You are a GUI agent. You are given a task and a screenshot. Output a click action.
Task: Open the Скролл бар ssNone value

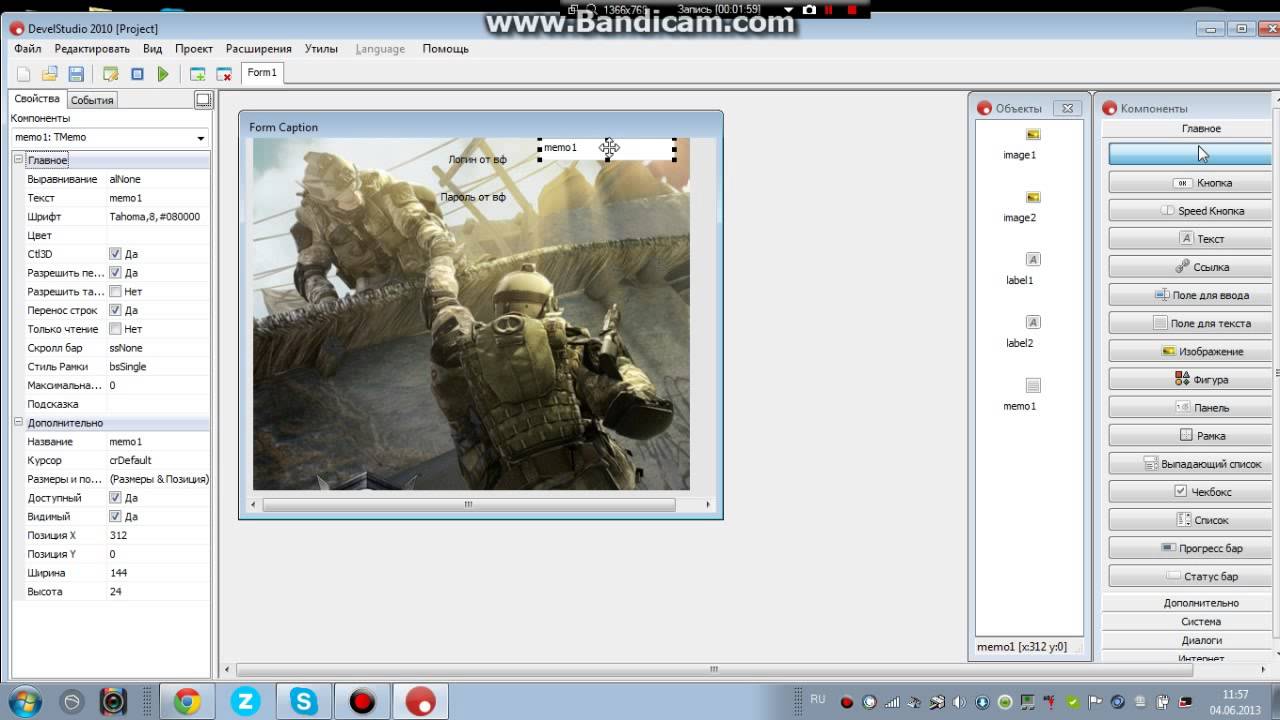pyautogui.click(x=158, y=348)
